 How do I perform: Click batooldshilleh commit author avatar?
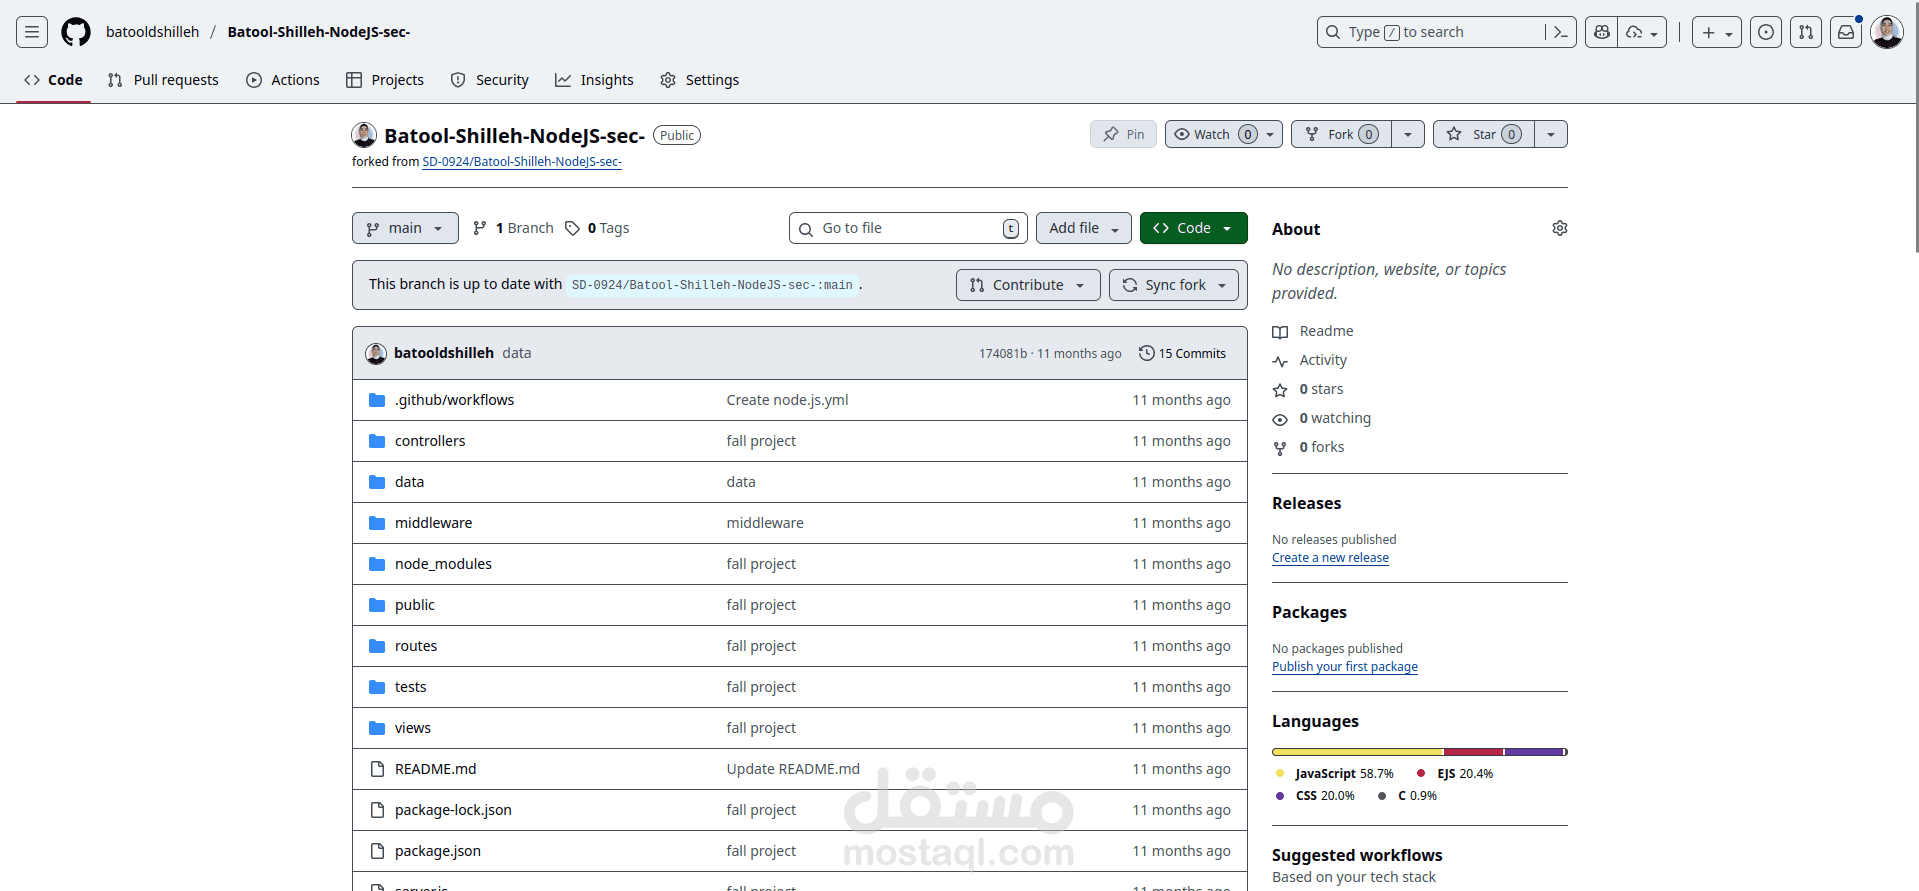pyautogui.click(x=376, y=353)
